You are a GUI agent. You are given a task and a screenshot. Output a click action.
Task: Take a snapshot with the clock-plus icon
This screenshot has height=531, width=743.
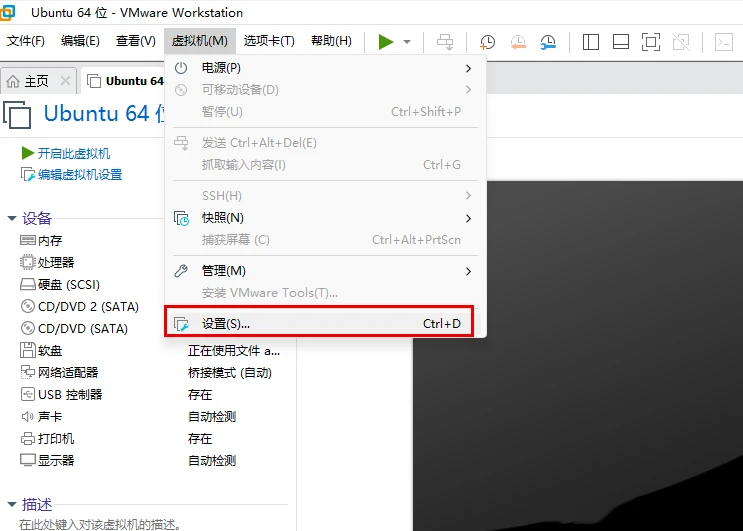click(487, 42)
